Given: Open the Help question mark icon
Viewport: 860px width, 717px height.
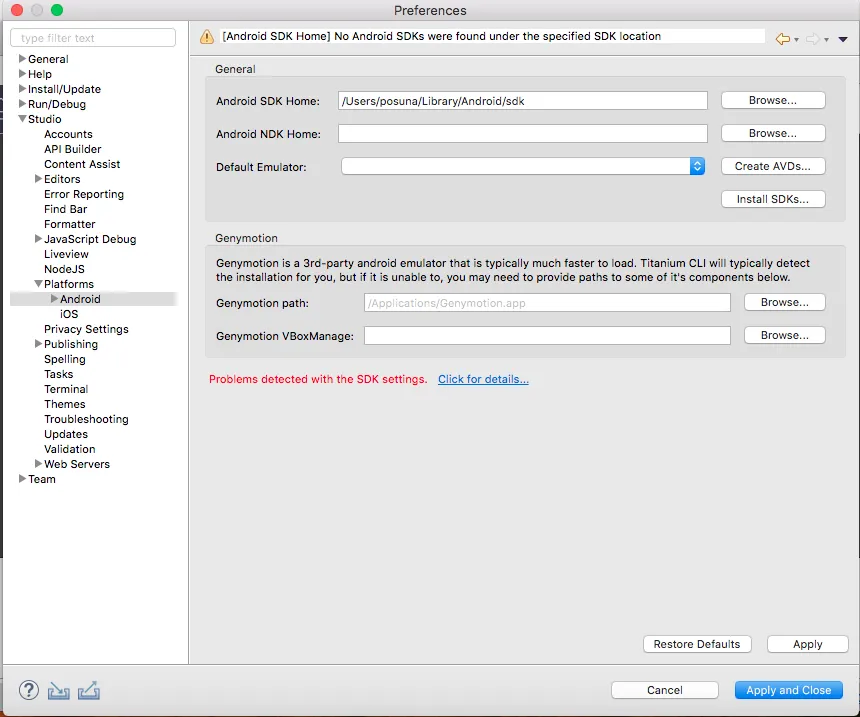Looking at the screenshot, I should click(29, 690).
